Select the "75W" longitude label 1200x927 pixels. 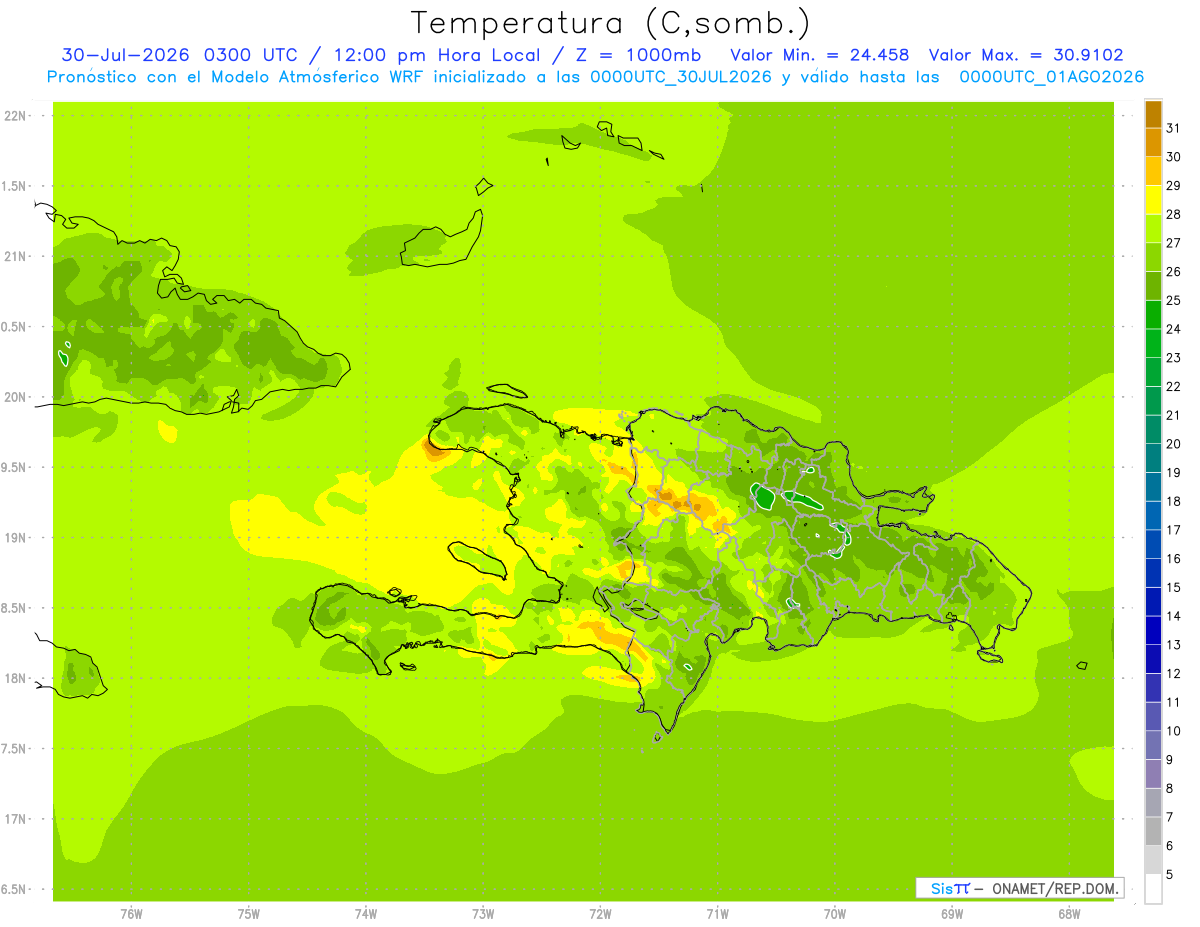[249, 914]
